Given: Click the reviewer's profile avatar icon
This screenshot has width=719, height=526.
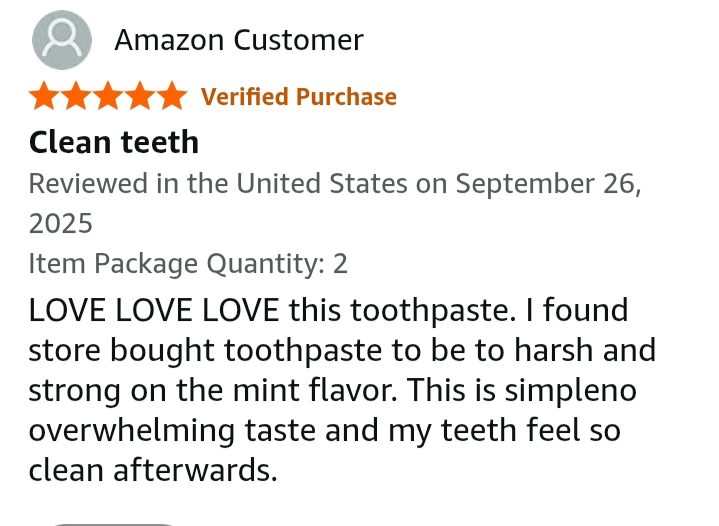Looking at the screenshot, I should click(62, 40).
